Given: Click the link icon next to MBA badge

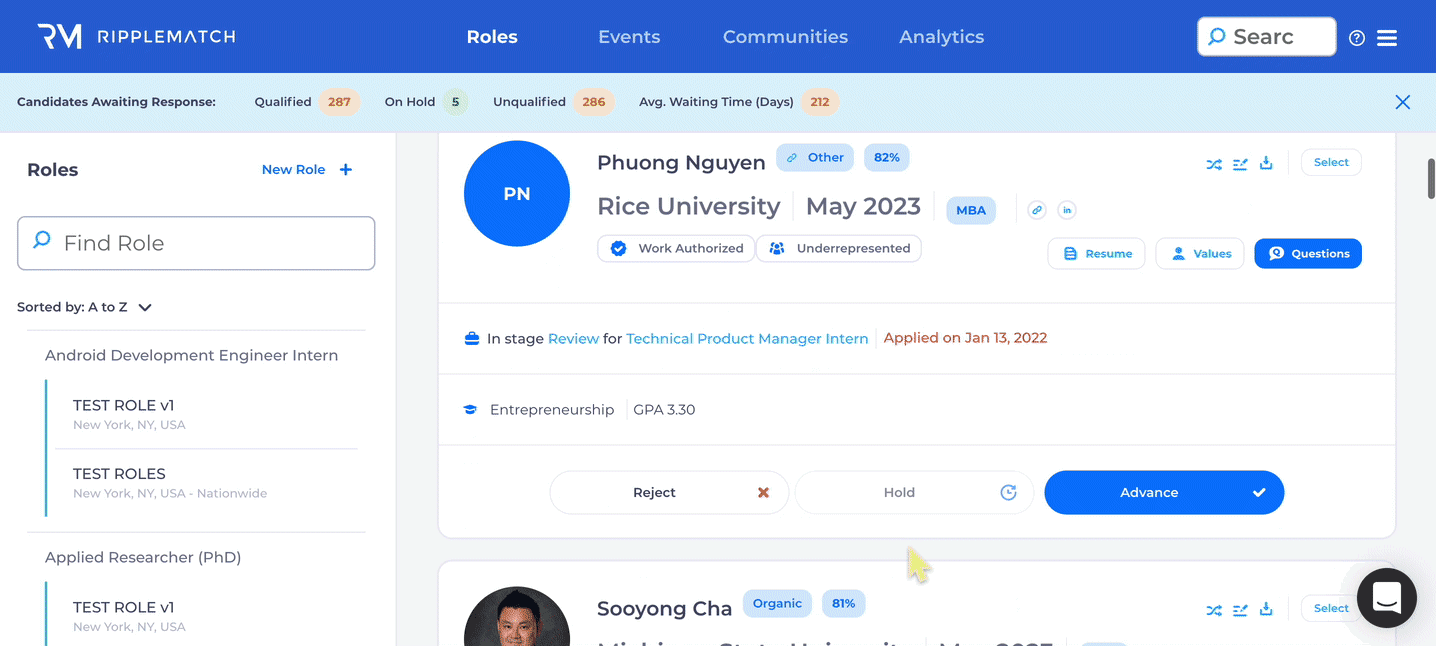Looking at the screenshot, I should 1036,210.
